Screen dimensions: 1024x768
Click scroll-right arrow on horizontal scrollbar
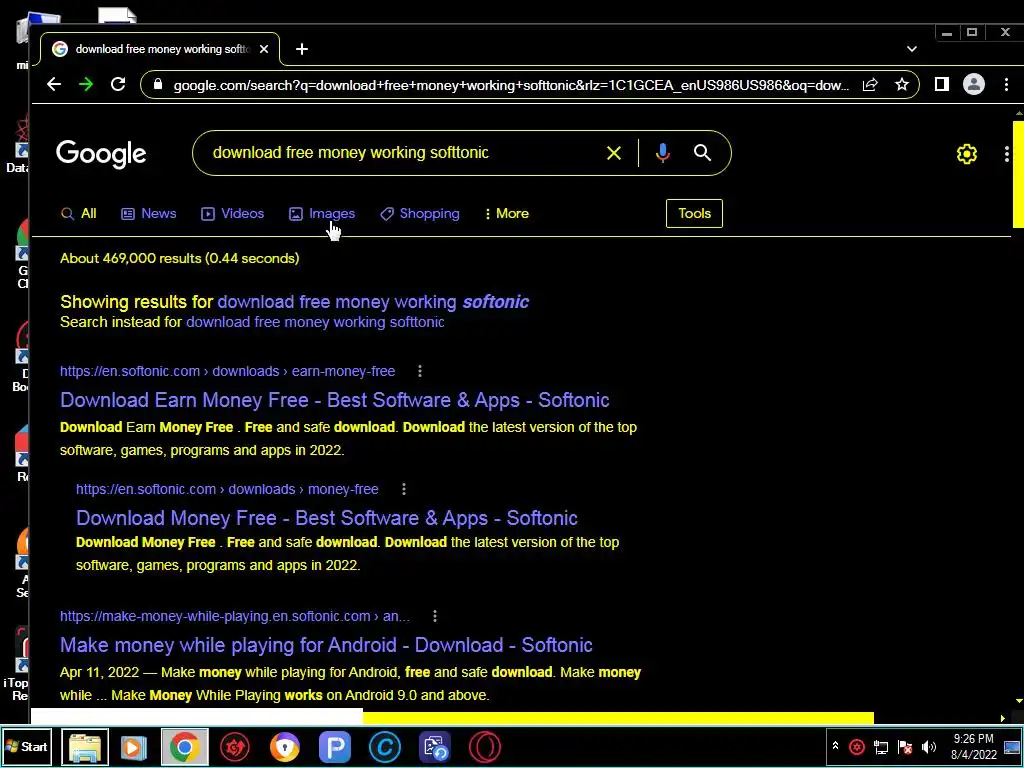[1002, 718]
